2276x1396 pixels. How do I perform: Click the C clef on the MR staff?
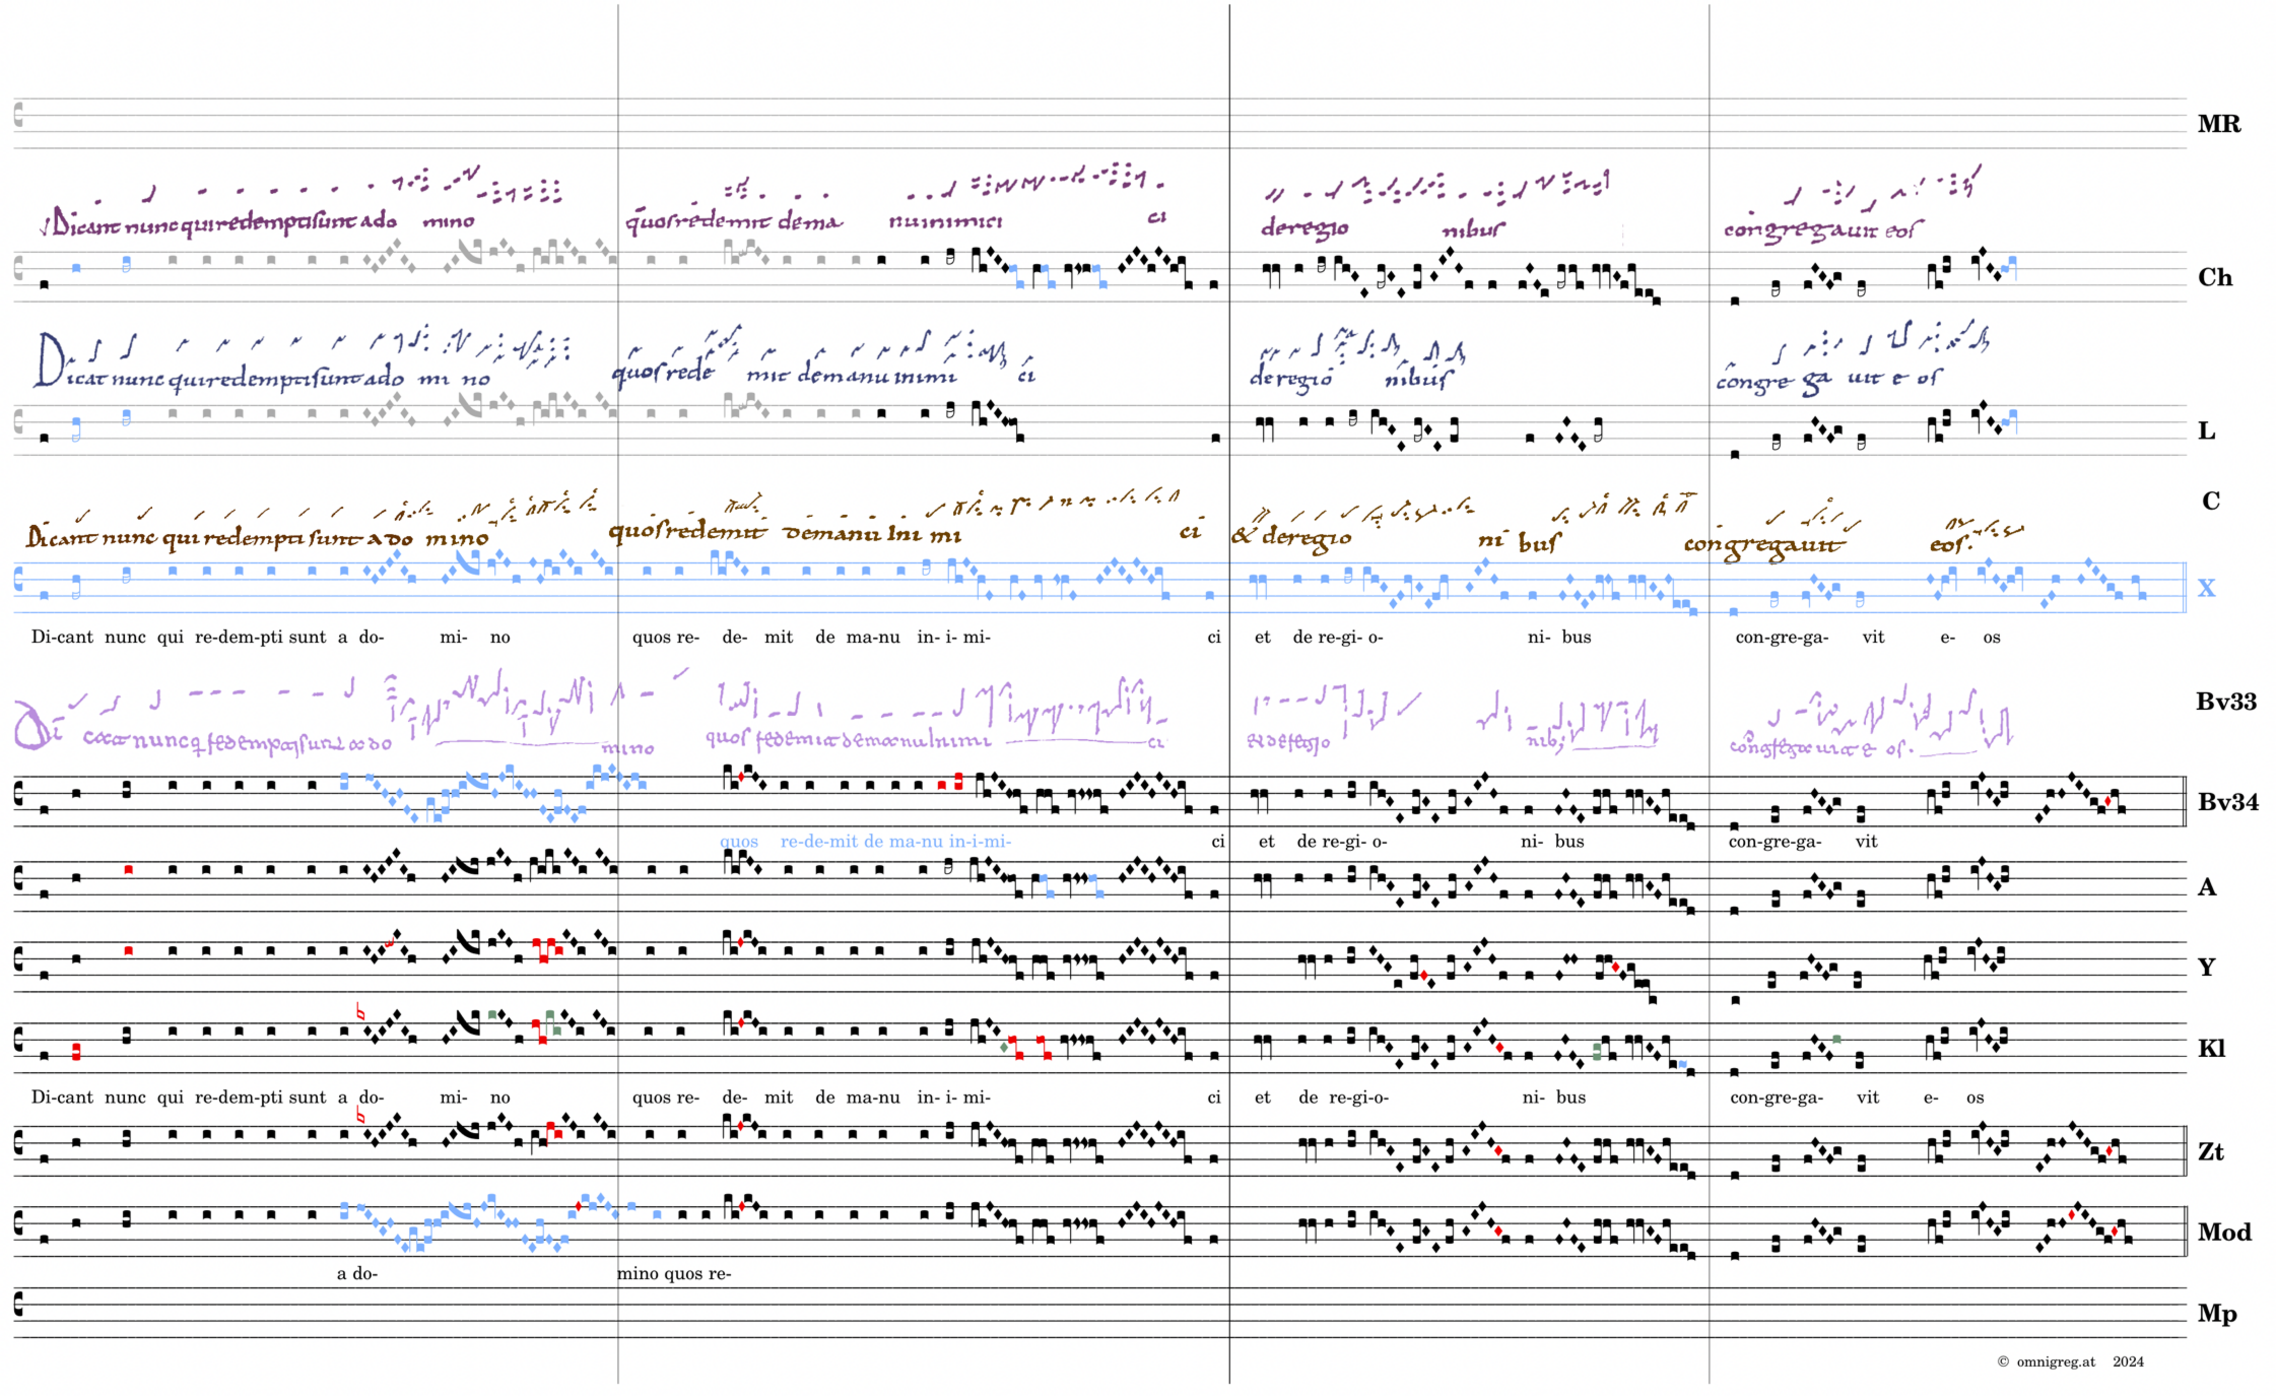click(18, 115)
